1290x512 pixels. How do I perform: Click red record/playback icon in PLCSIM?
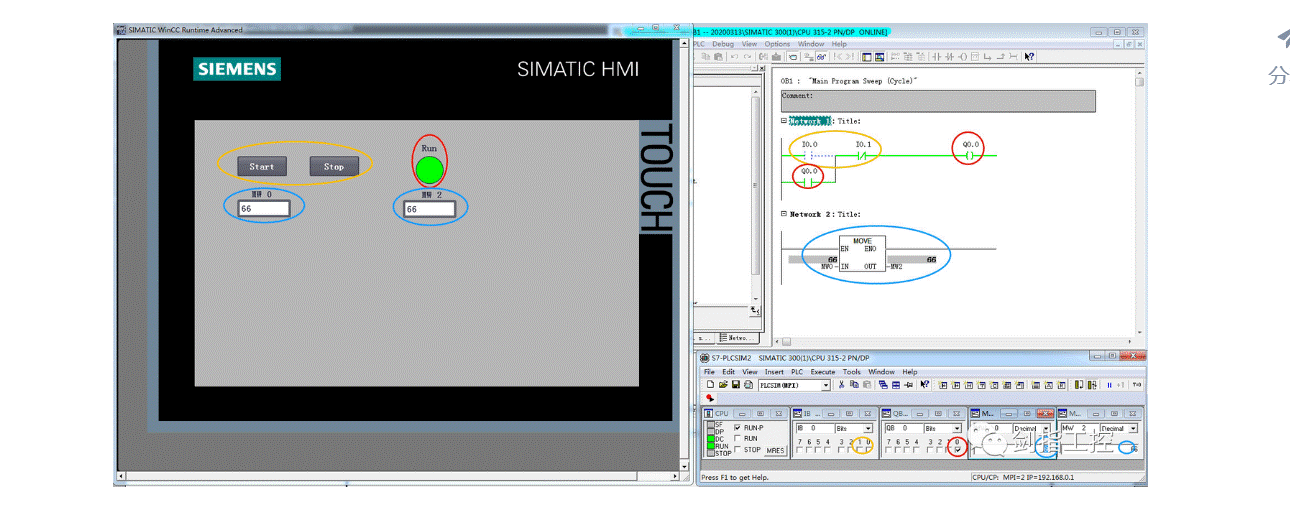pos(709,398)
